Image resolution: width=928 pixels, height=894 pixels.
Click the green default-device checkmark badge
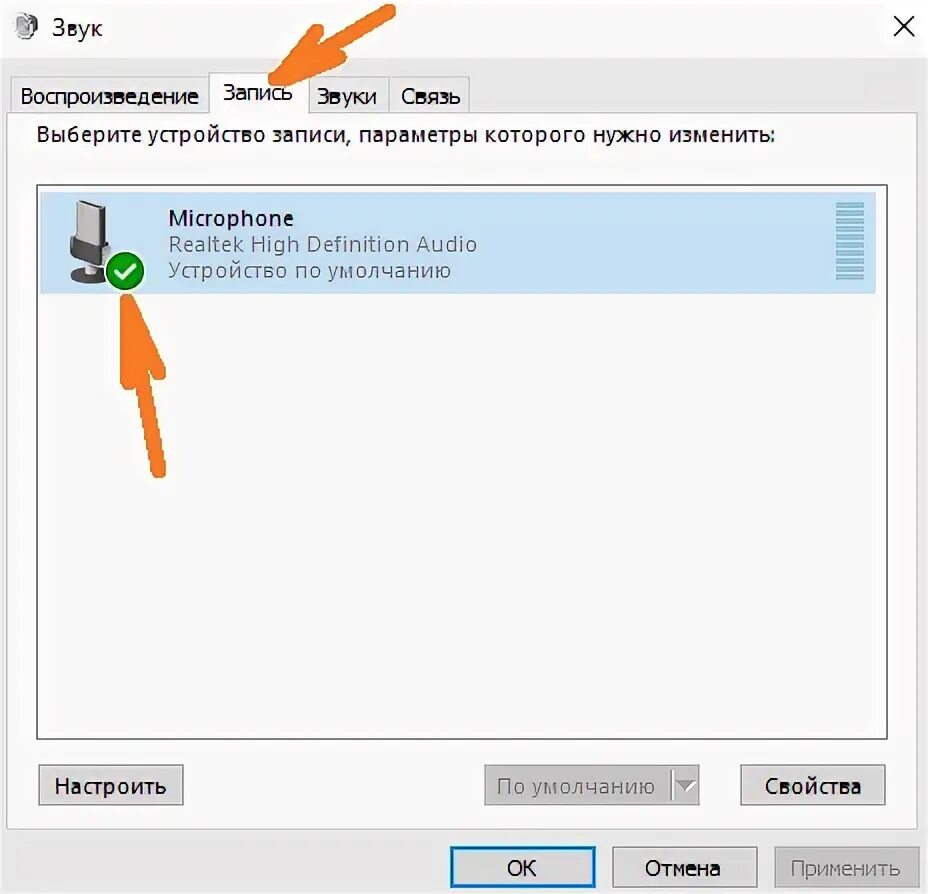tap(125, 271)
